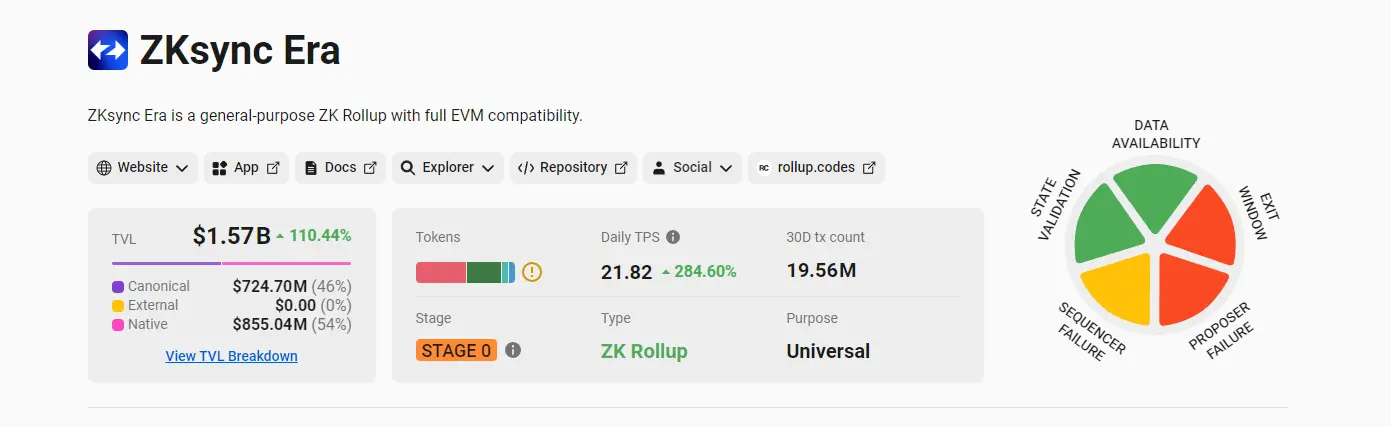Click the rollup.codes button label
Viewport: 1391px width, 427px height.
pos(816,168)
